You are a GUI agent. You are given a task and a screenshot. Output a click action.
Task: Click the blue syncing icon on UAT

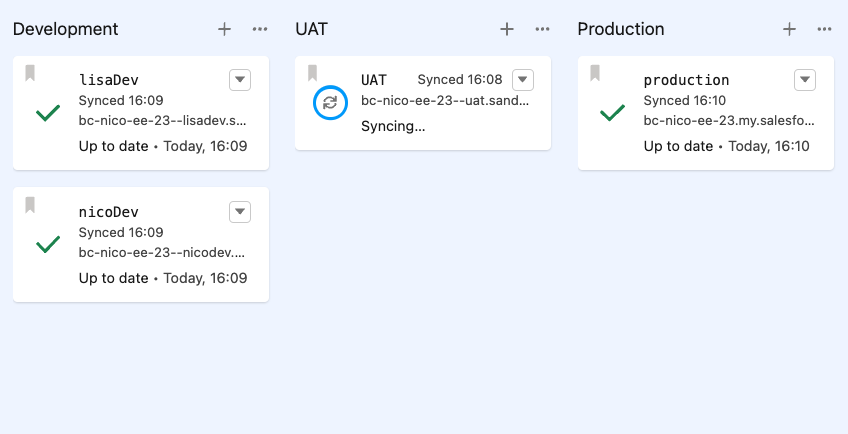coord(330,103)
